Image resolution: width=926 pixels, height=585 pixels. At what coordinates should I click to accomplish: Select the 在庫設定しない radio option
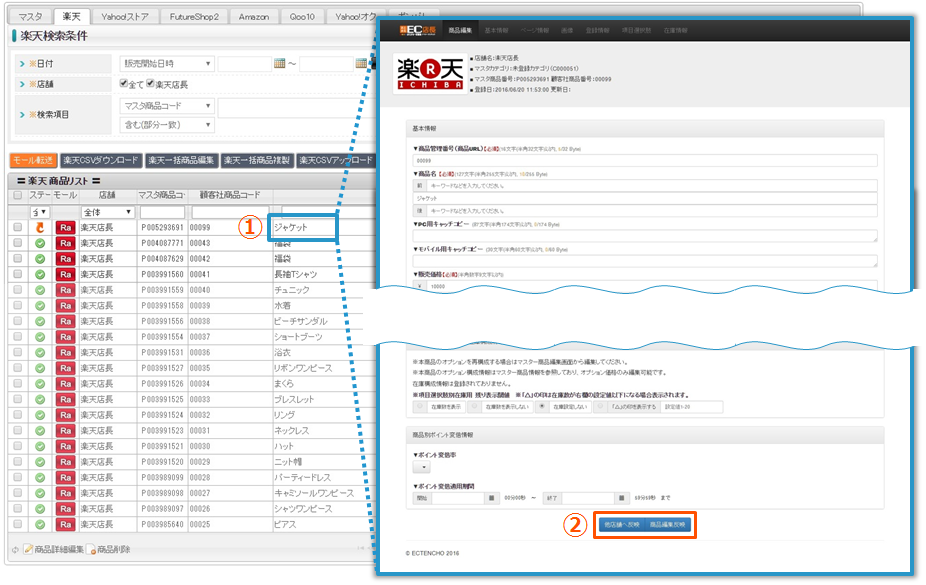tap(542, 407)
